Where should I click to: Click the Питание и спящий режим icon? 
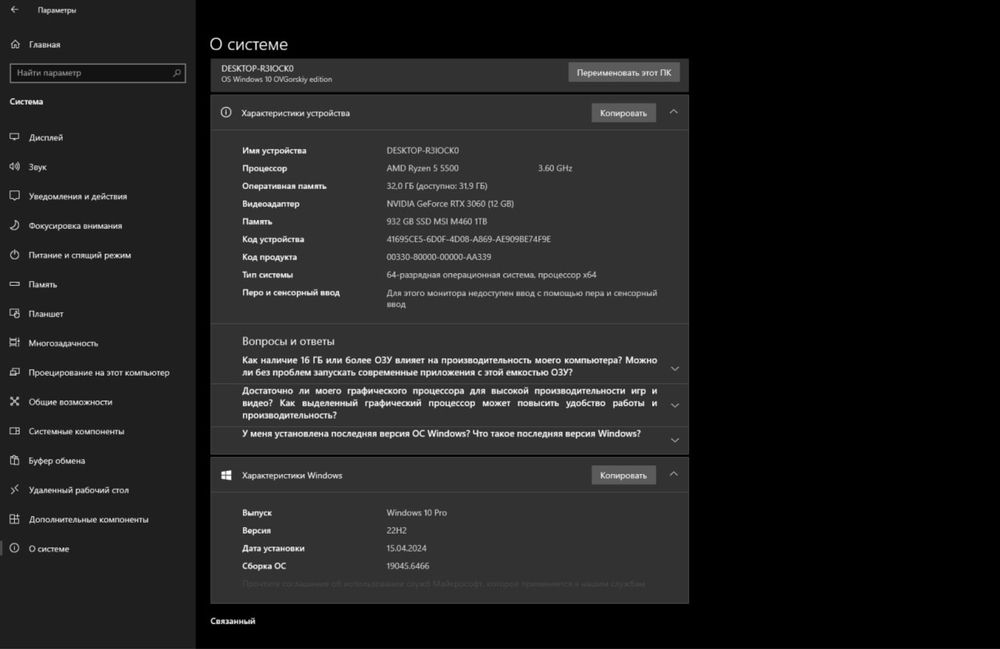click(x=15, y=254)
